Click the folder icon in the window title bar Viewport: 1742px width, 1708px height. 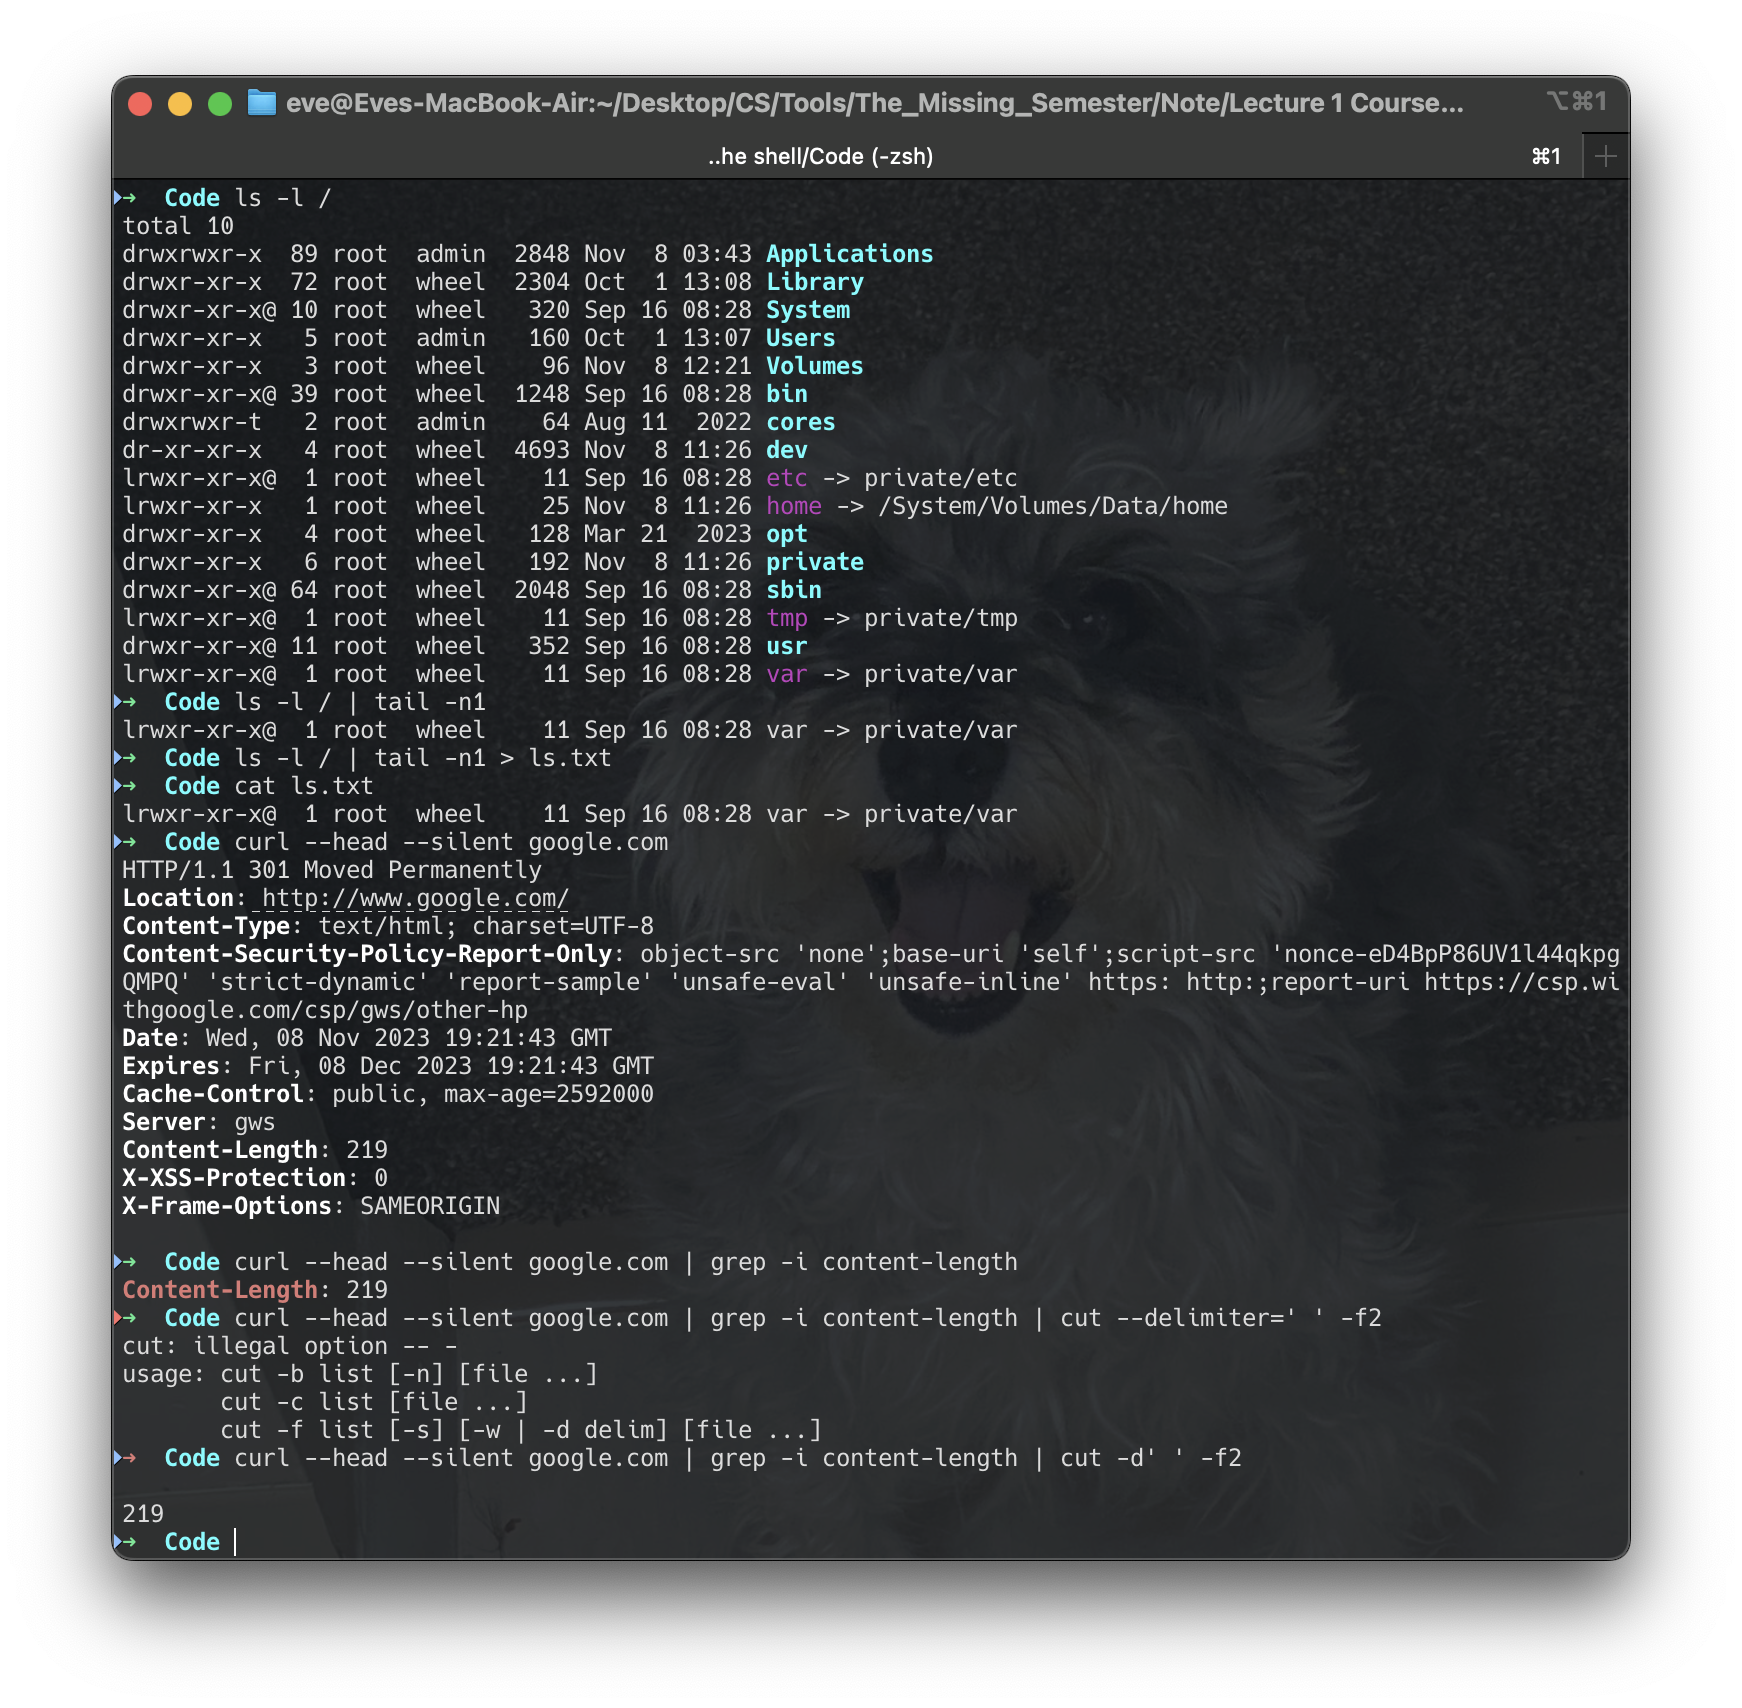[x=263, y=102]
